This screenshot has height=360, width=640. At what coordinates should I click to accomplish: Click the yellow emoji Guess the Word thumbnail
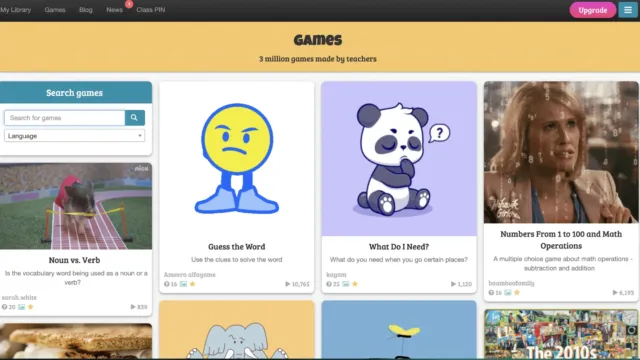(237, 159)
